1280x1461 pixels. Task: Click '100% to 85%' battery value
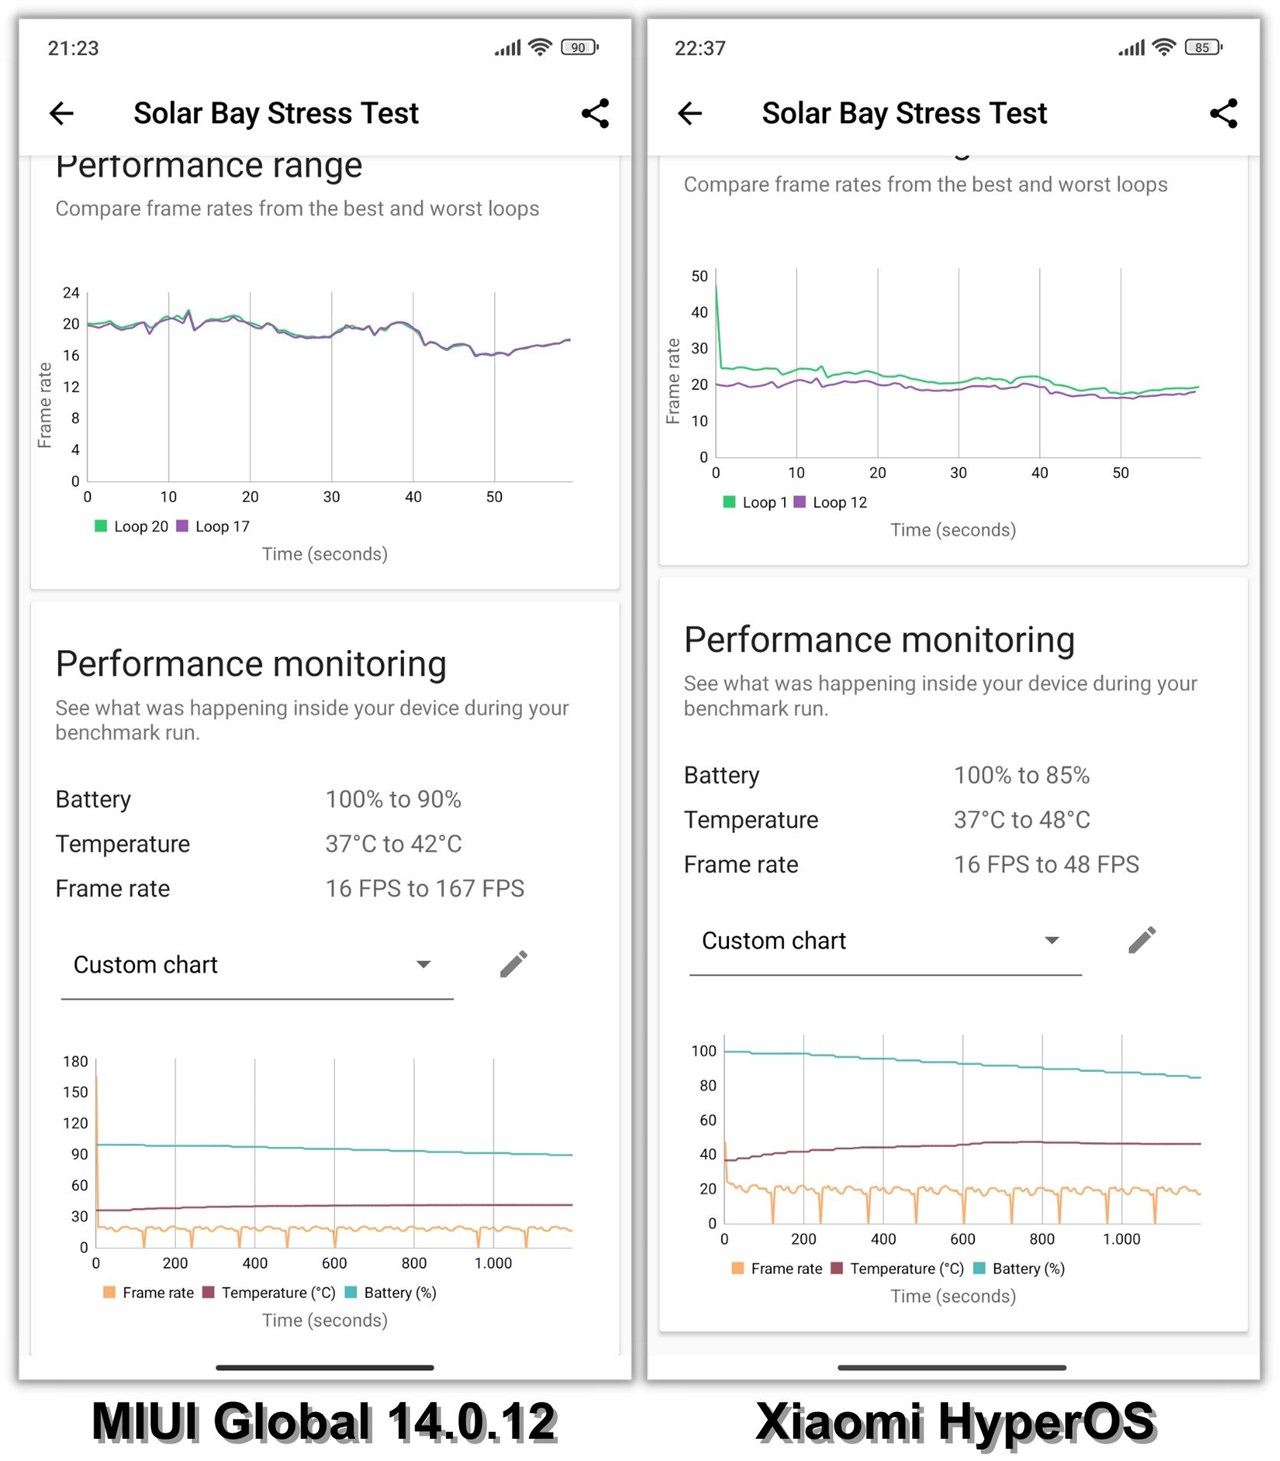point(1021,775)
